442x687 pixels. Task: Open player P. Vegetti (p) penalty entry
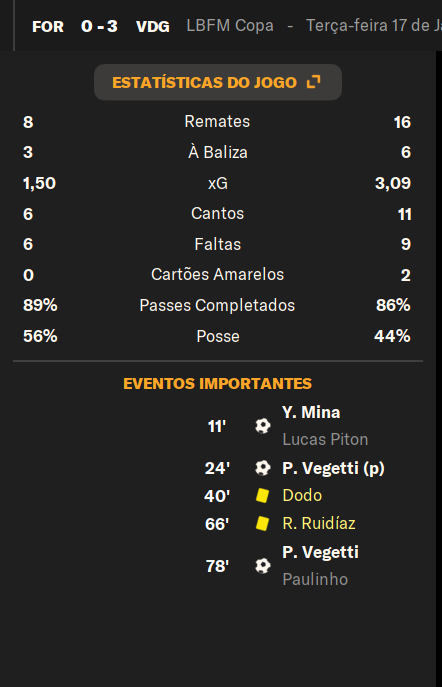[x=333, y=468]
